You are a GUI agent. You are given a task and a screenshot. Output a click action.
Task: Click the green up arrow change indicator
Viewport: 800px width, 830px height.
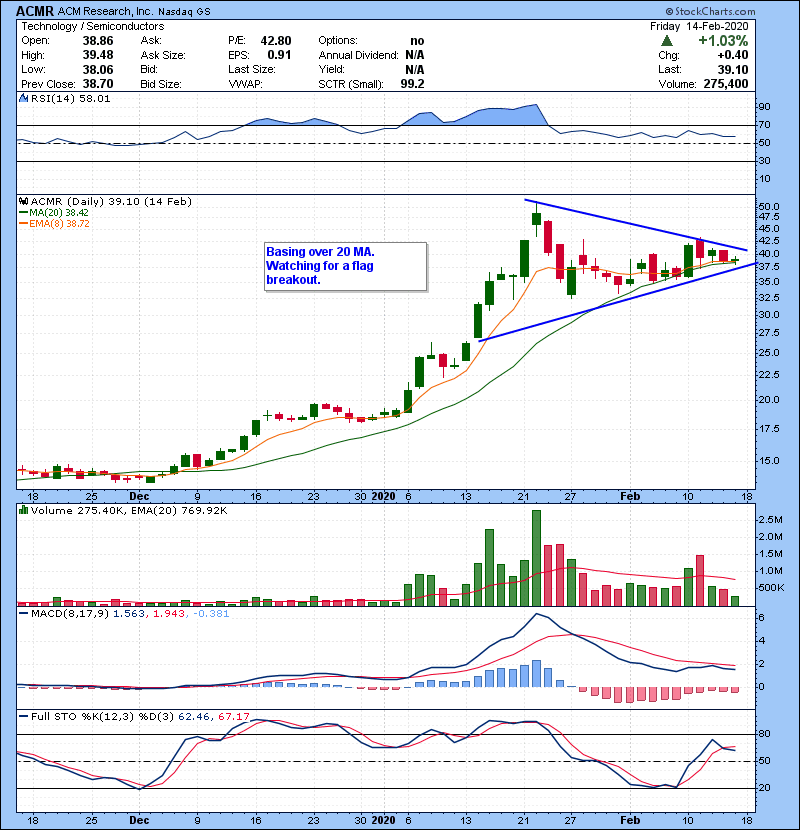[667, 41]
